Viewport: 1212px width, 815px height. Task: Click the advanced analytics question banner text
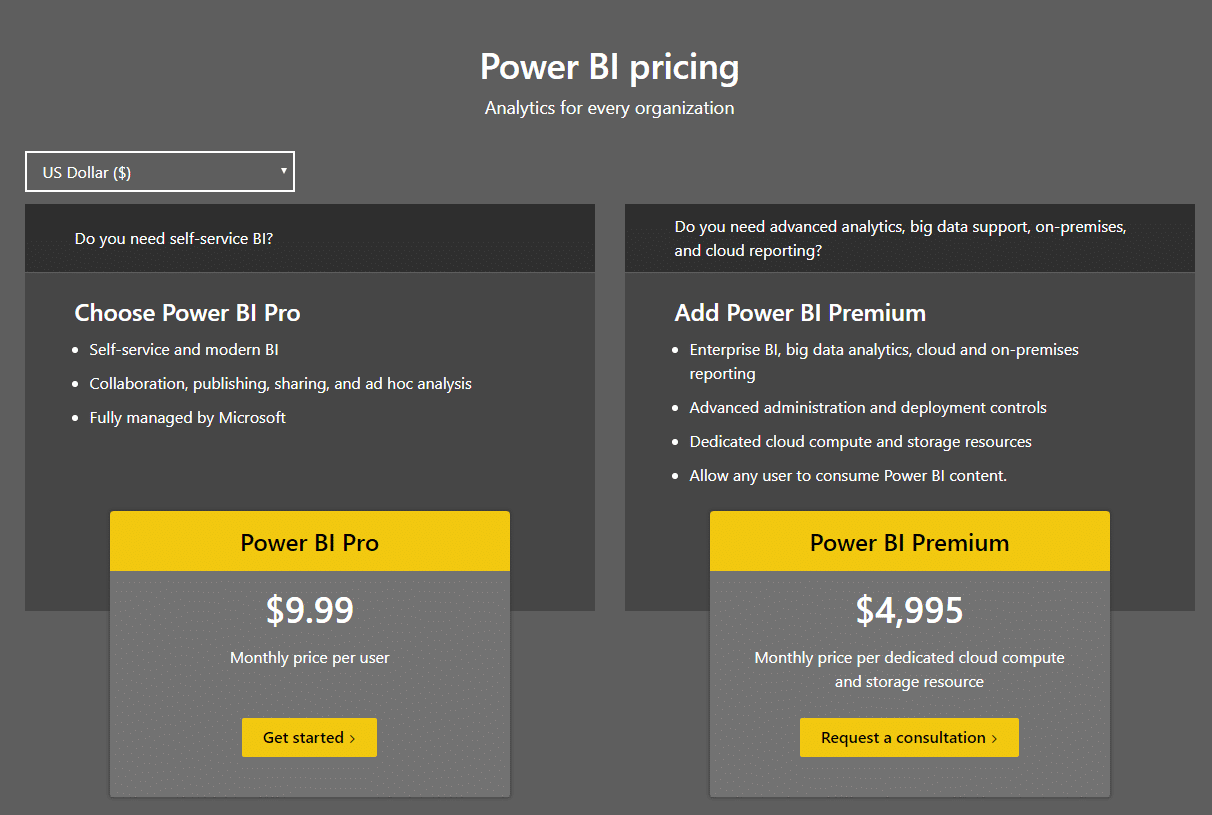[x=900, y=239]
